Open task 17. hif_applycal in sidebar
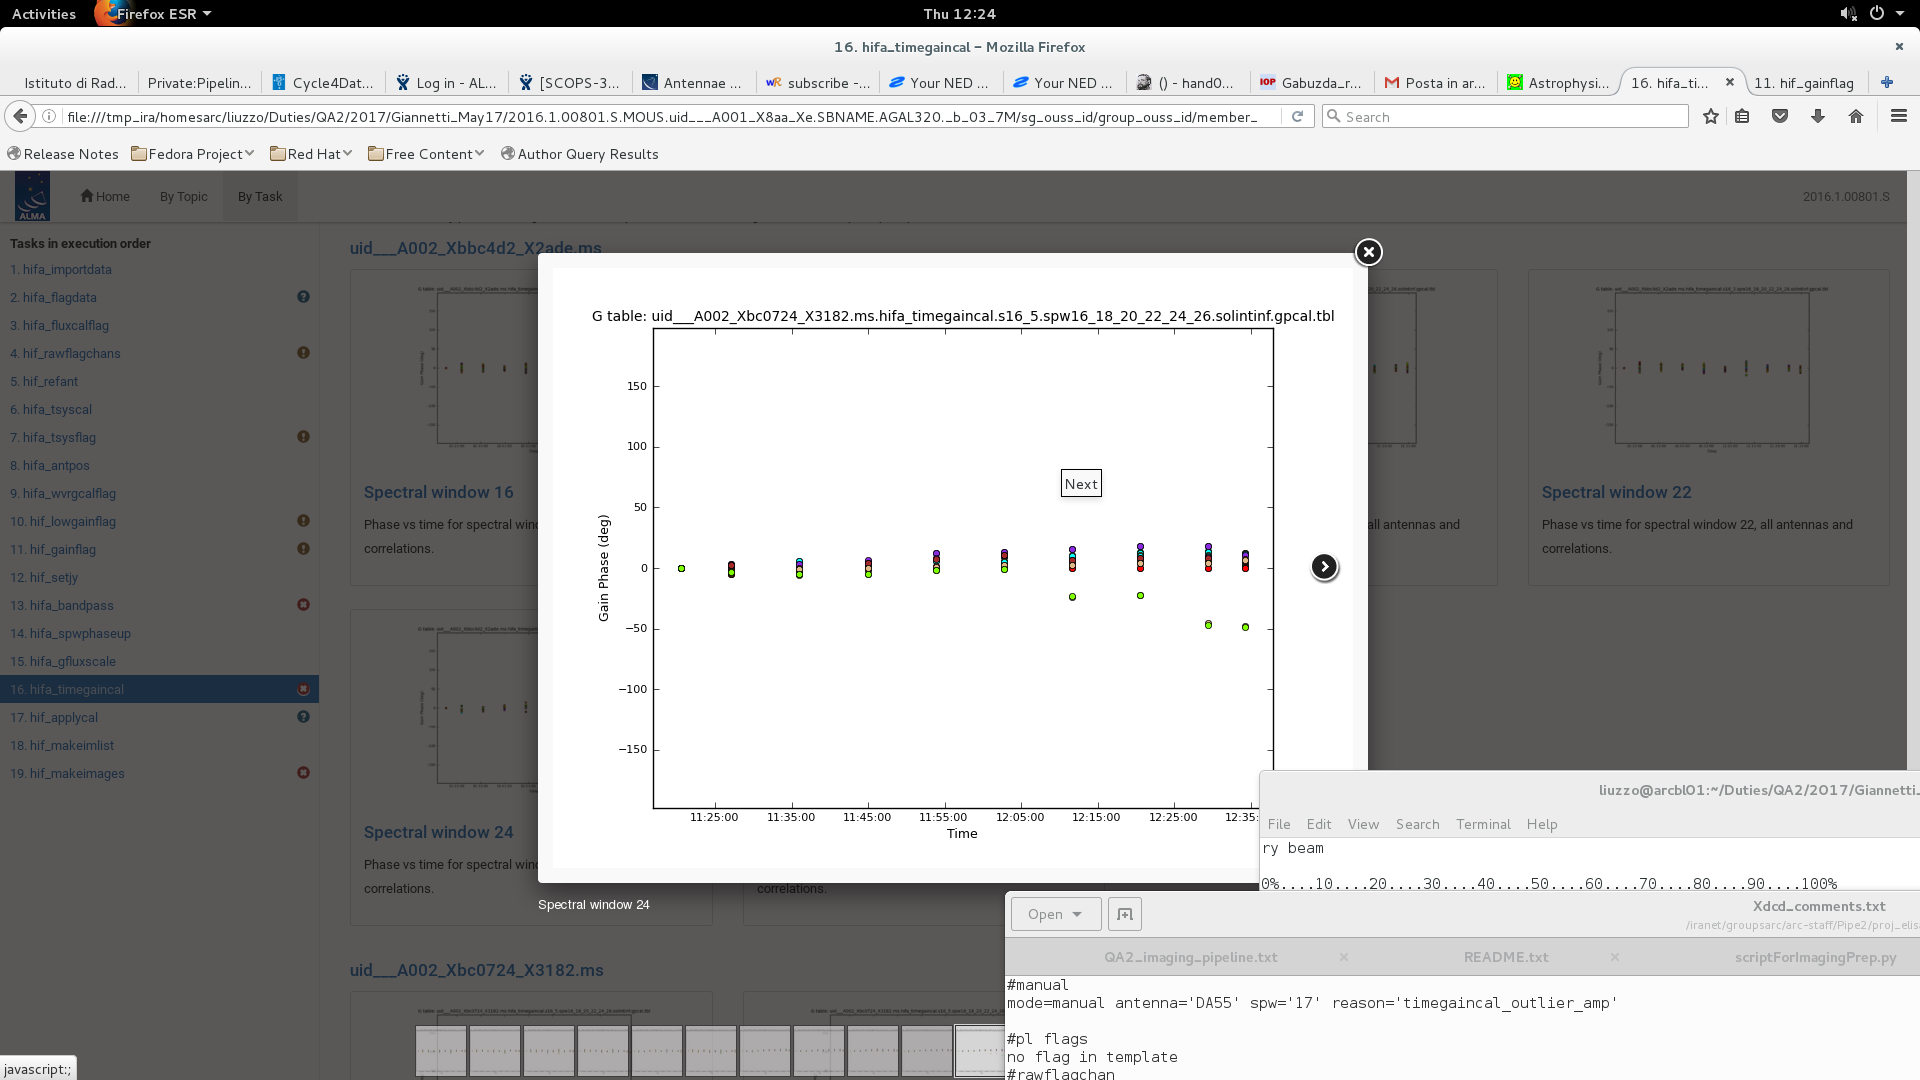This screenshot has height=1080, width=1920. (54, 717)
